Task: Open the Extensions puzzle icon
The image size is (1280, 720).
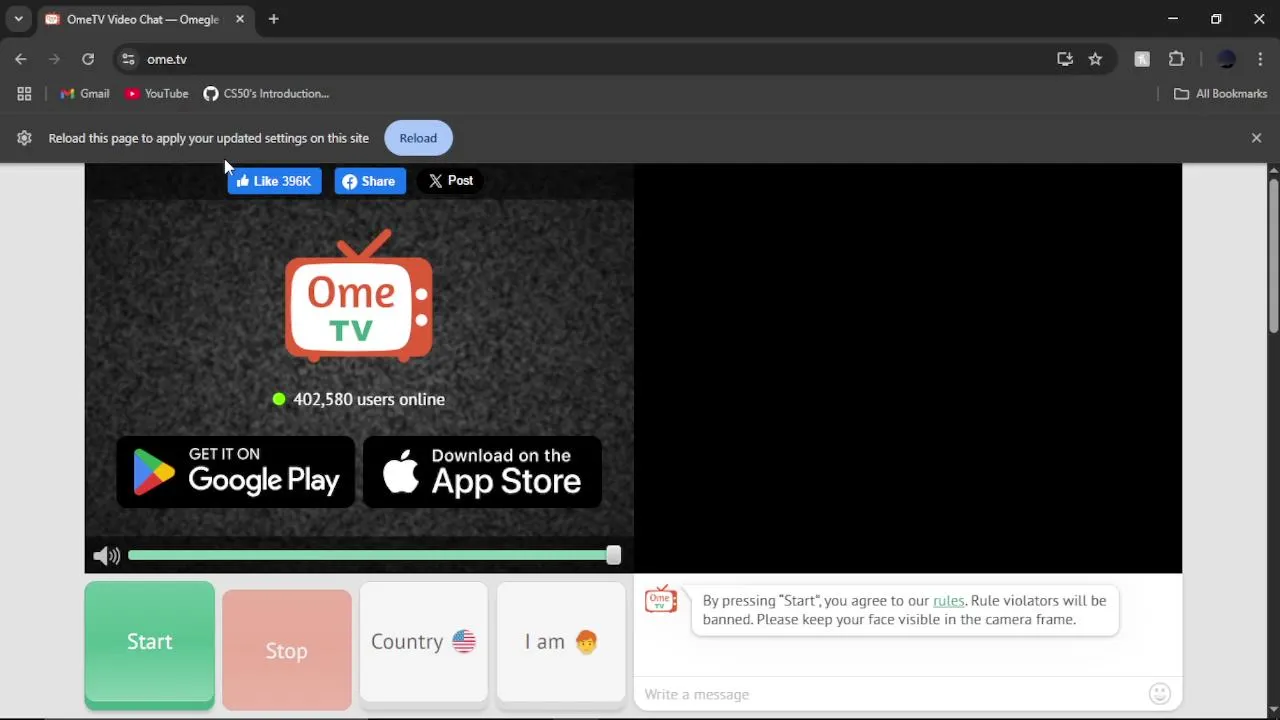Action: [1176, 59]
